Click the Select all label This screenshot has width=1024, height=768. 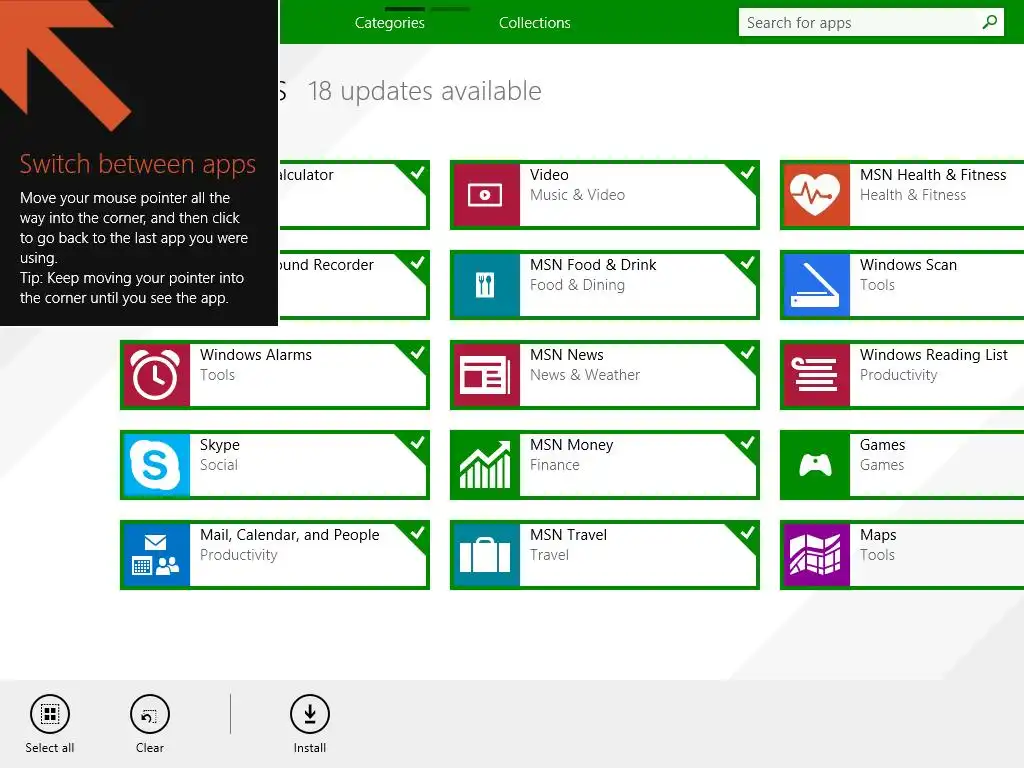coord(50,748)
